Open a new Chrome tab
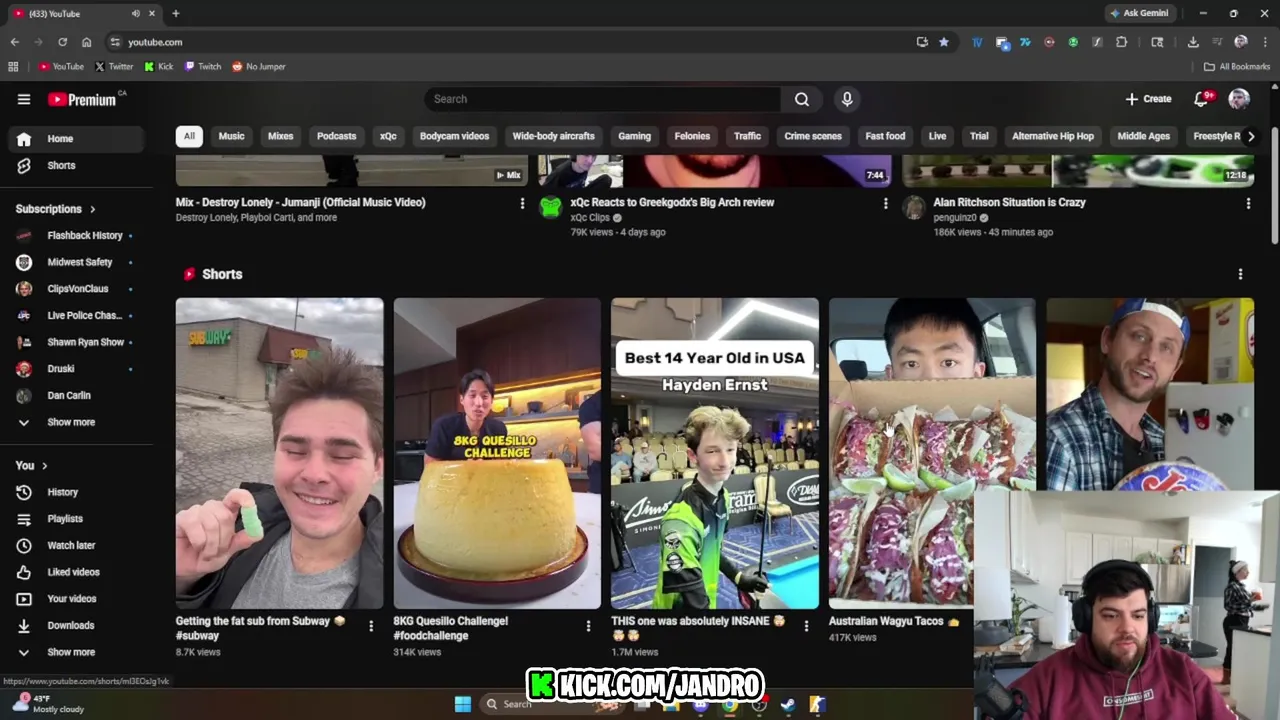Screen dimensions: 1280x720 click(175, 13)
